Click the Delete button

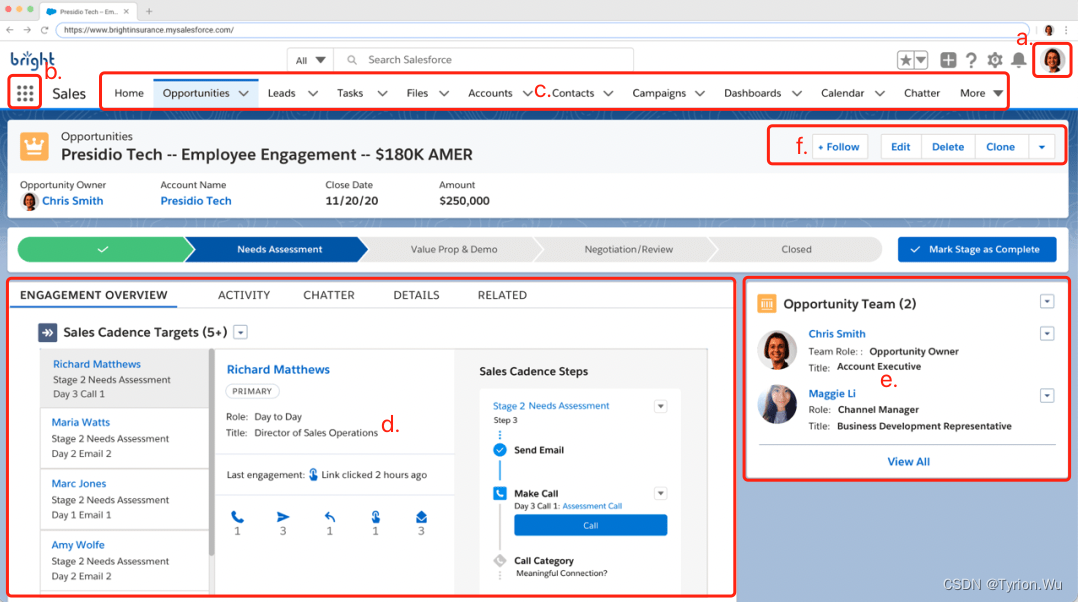tap(947, 147)
